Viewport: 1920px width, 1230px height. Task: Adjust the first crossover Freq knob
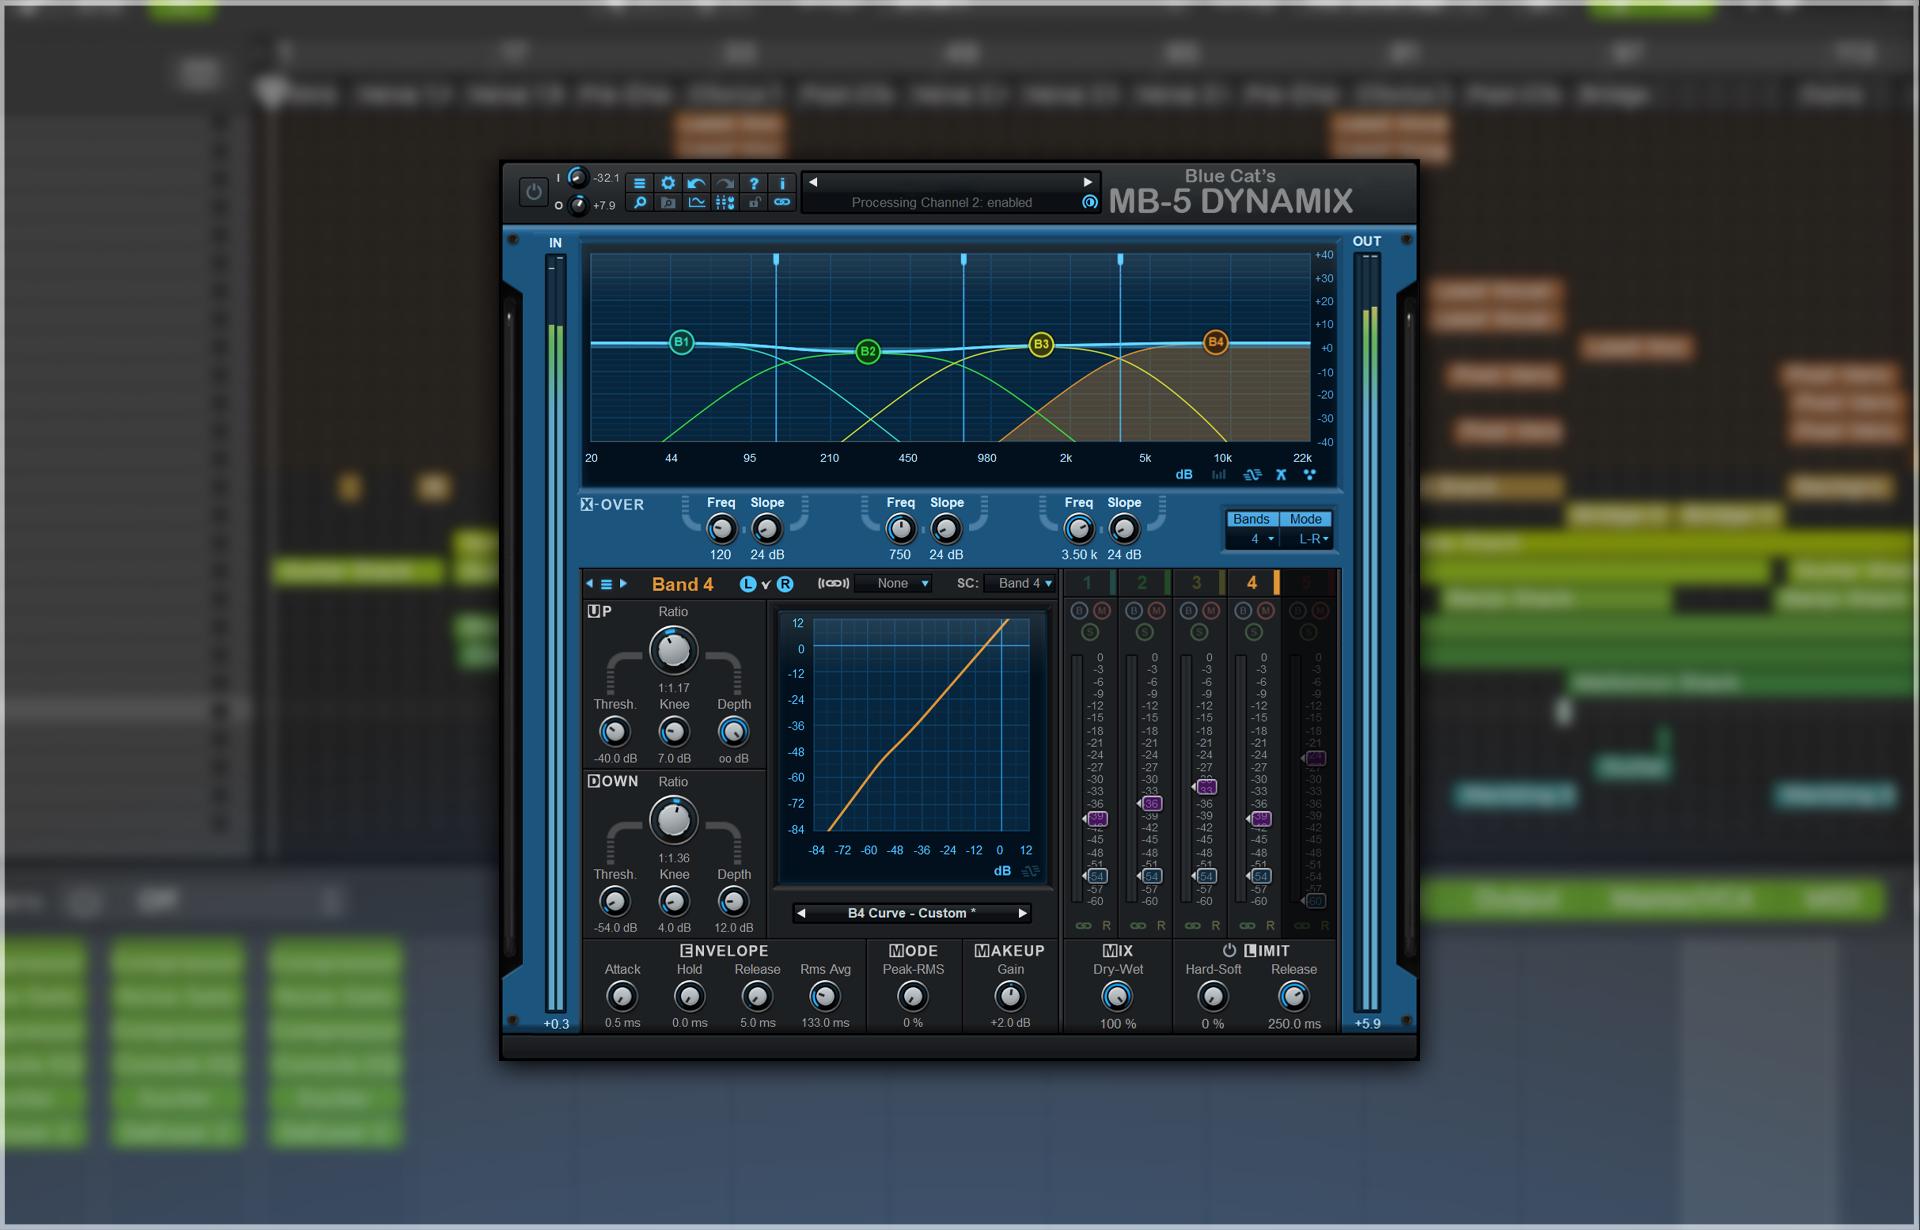[721, 529]
